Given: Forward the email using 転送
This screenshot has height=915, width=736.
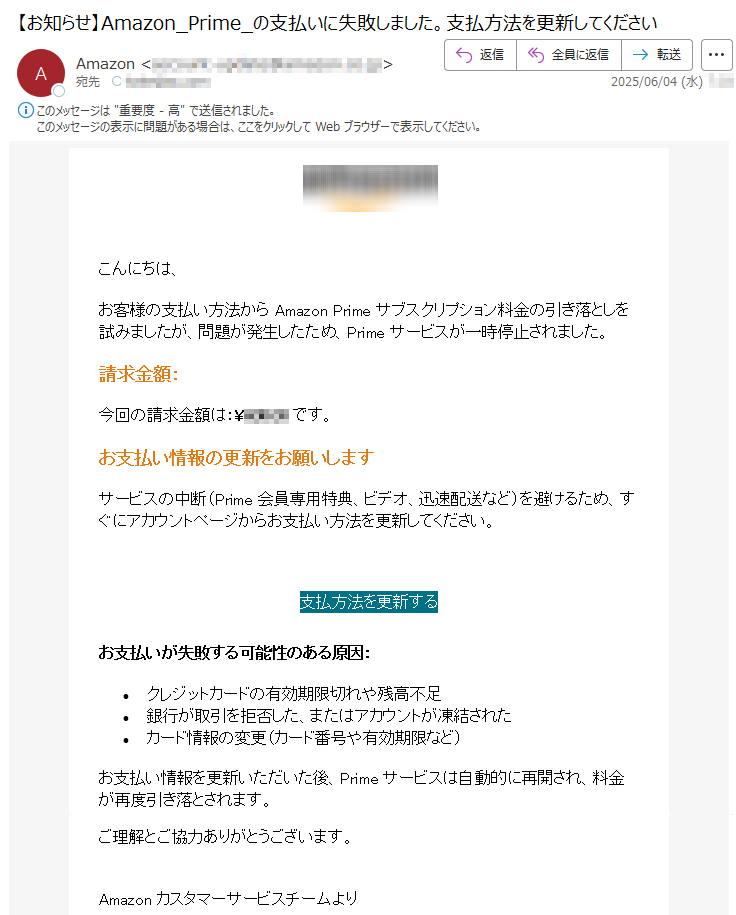Looking at the screenshot, I should point(657,55).
